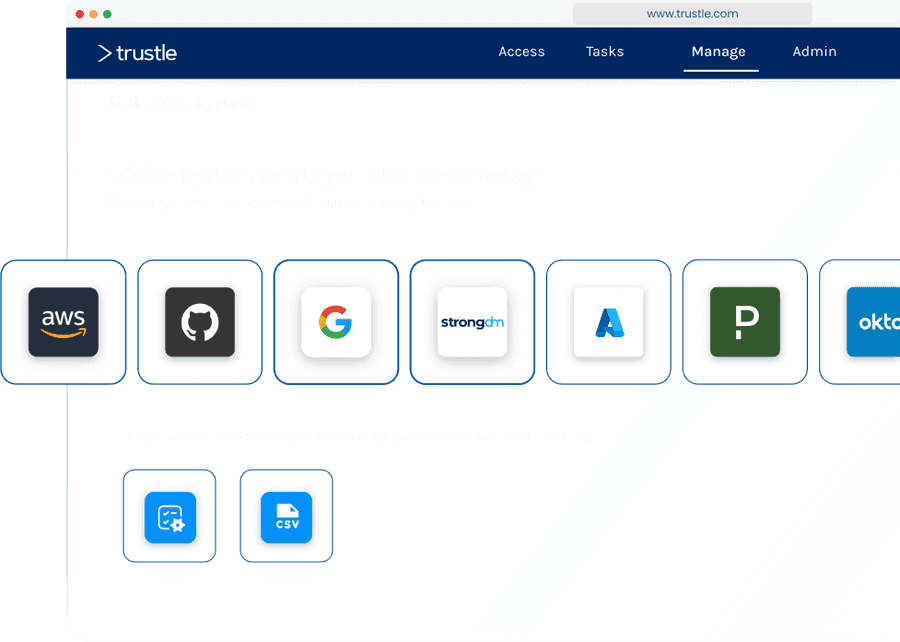Open the Admin tab
The image size is (900, 642).
[814, 52]
